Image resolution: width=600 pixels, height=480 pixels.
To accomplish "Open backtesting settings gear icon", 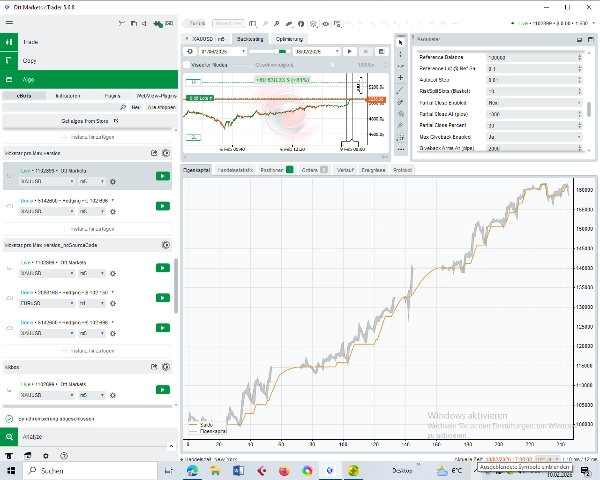I will pyautogui.click(x=190, y=51).
